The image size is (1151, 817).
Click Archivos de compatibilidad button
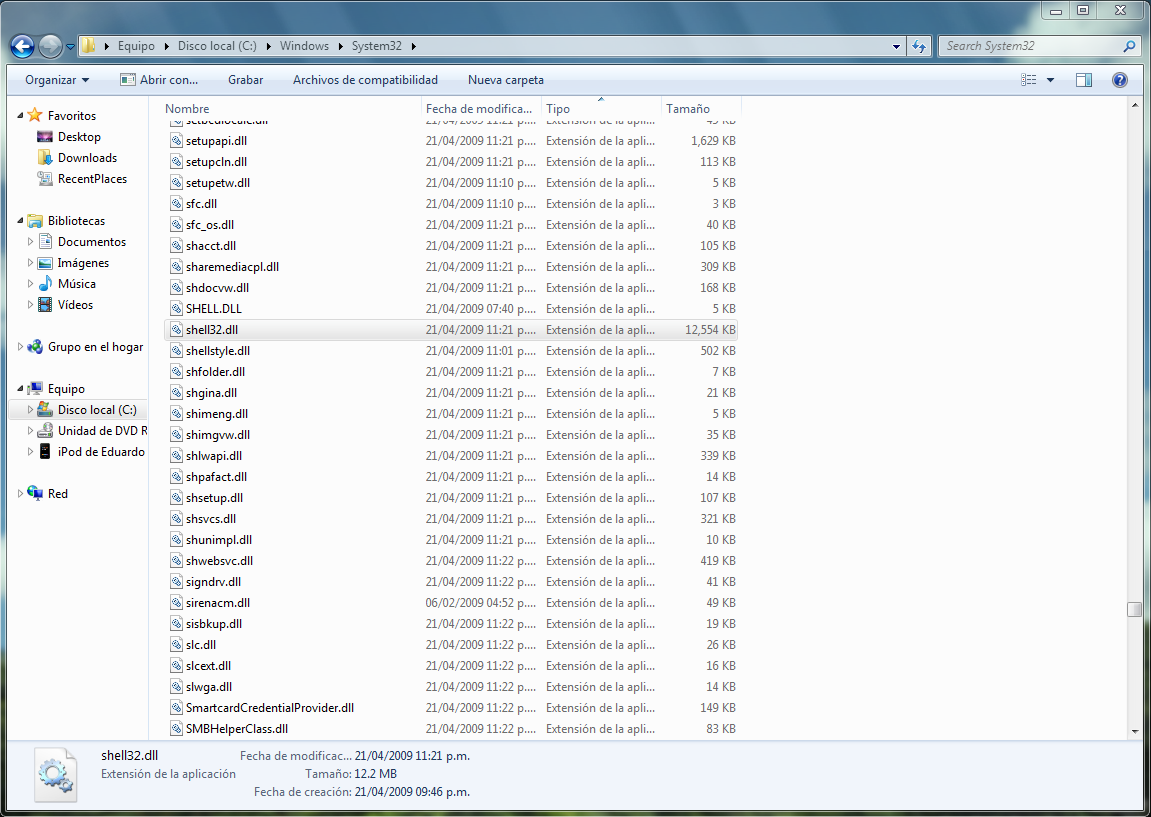click(366, 80)
